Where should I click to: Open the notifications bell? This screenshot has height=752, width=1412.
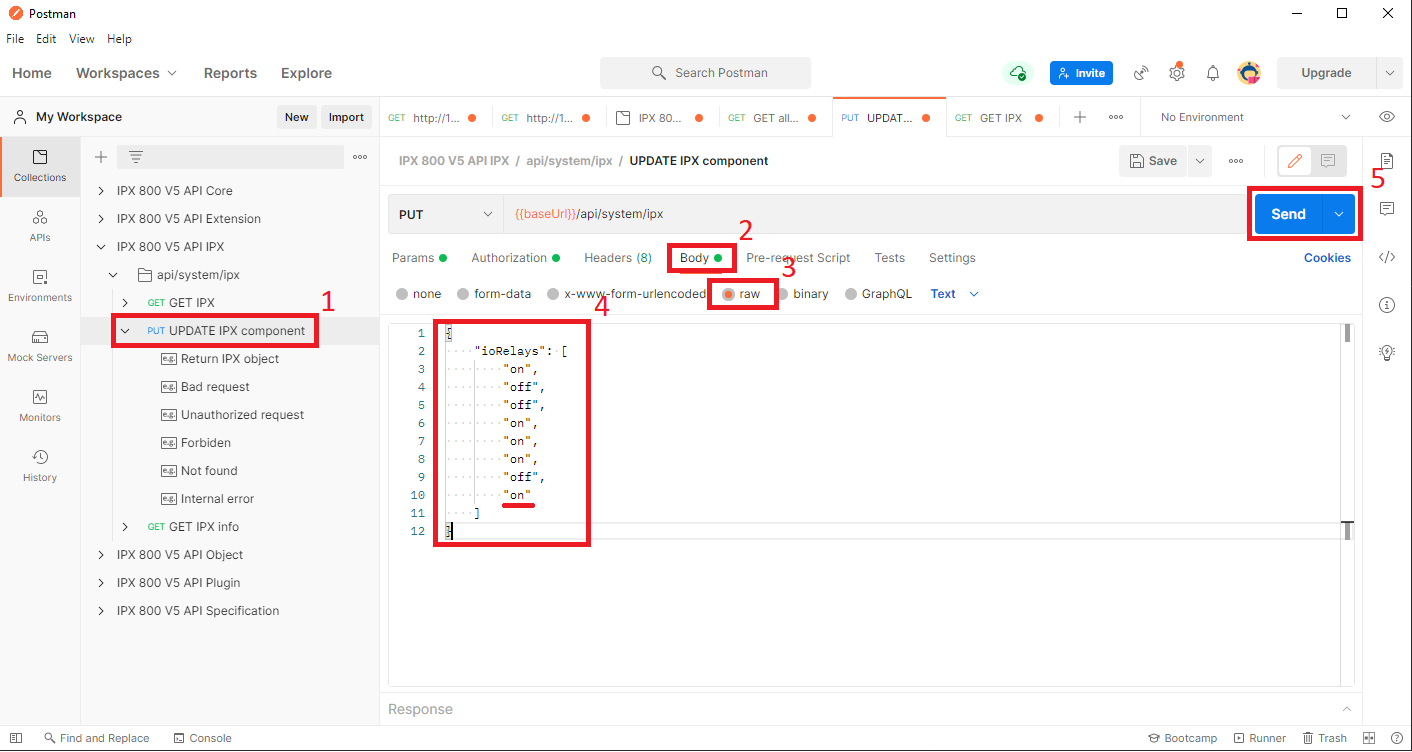pos(1213,73)
